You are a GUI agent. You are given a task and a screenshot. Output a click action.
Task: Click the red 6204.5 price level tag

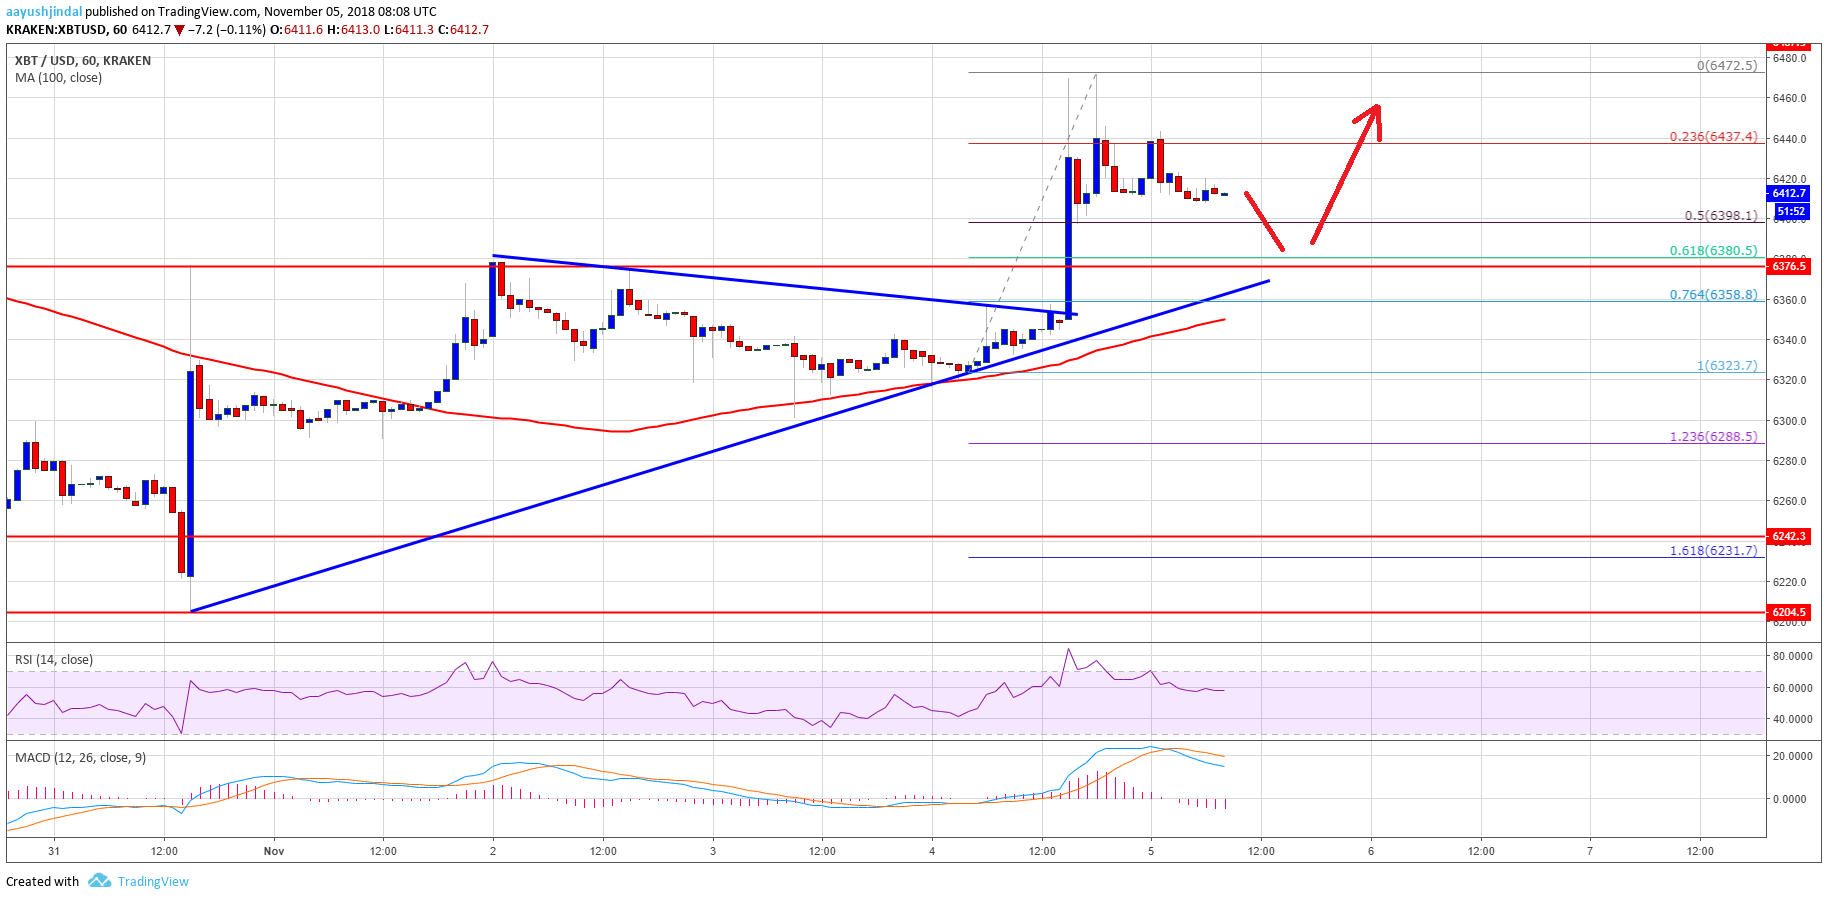(x=1789, y=612)
